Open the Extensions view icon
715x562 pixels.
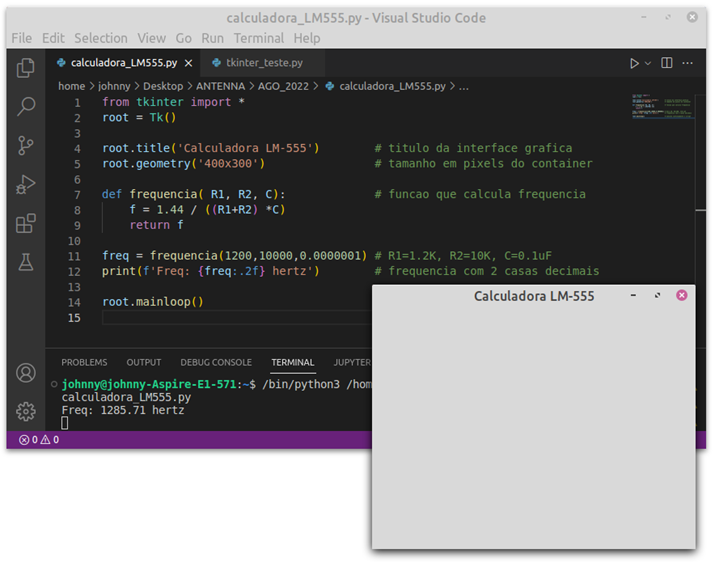pyautogui.click(x=26, y=224)
